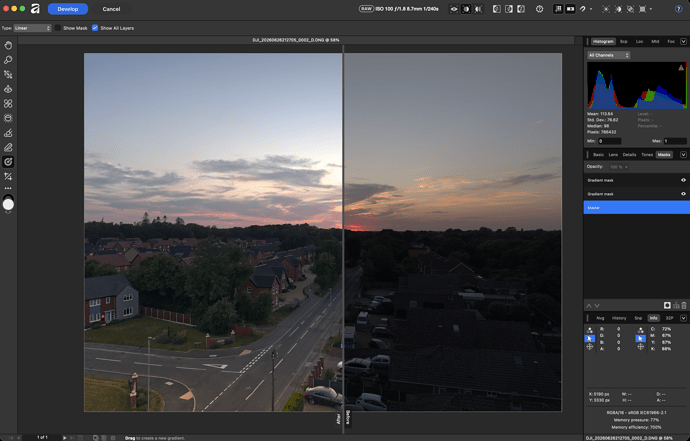Image resolution: width=690 pixels, height=441 pixels.
Task: Open the All Channels dropdown
Action: point(609,55)
